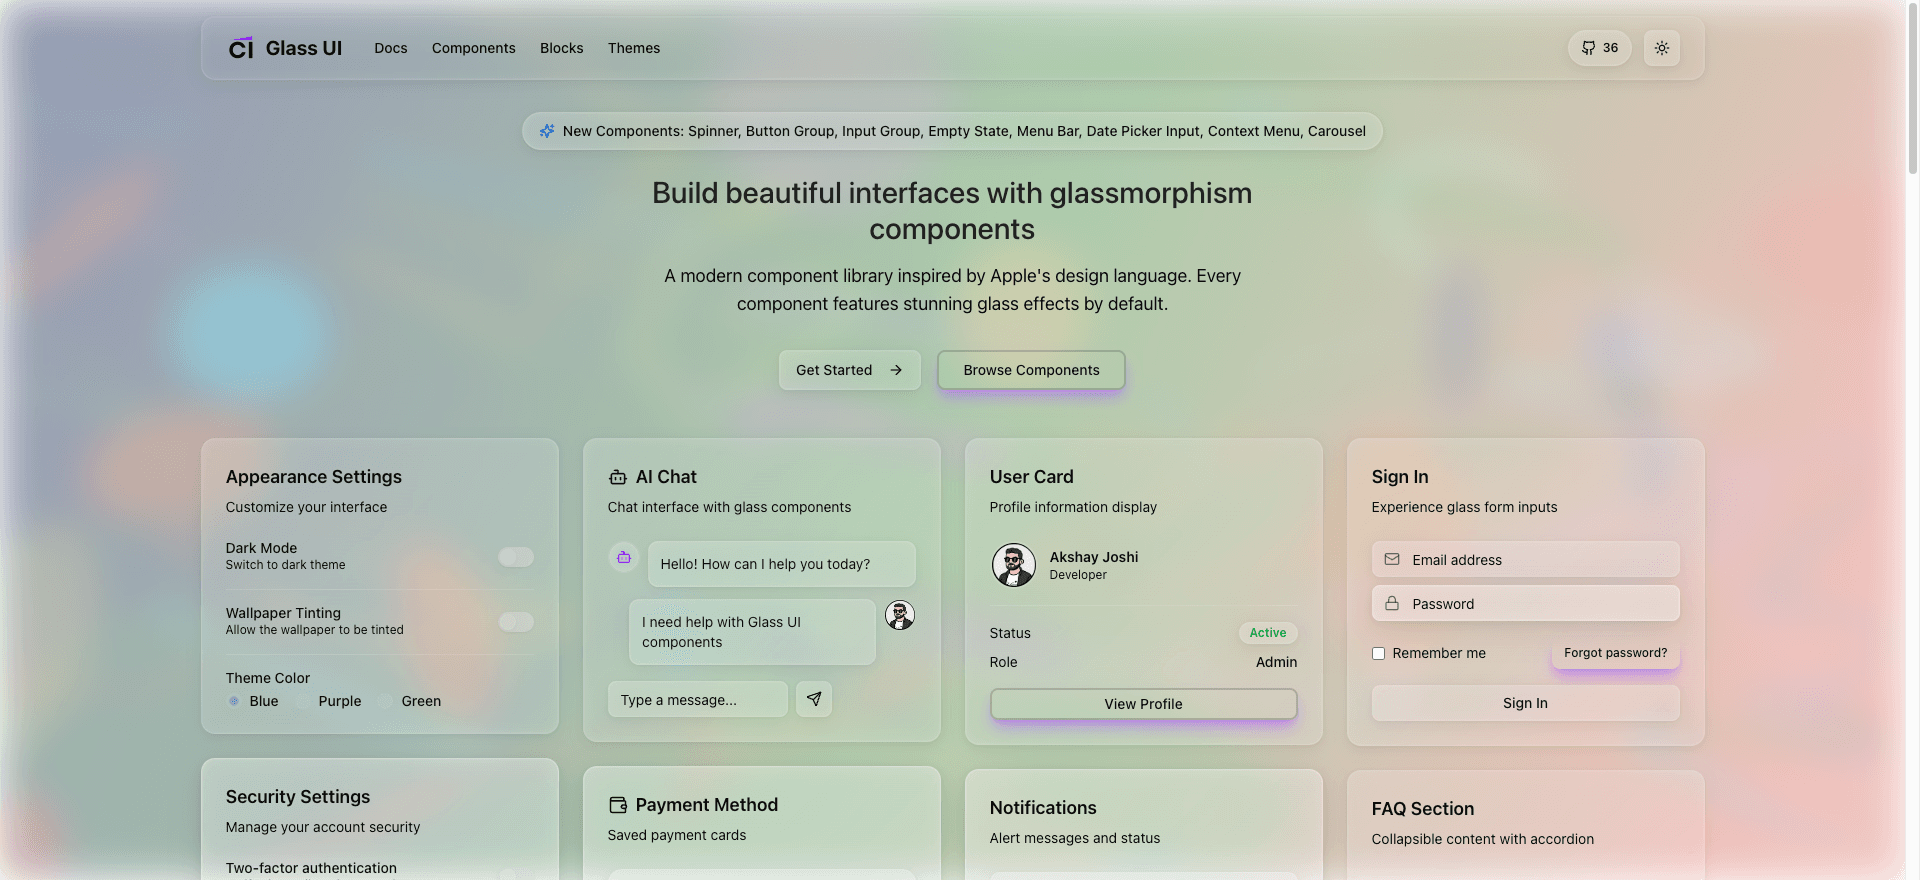Check the Remember me checkbox
1920x880 pixels.
coord(1378,653)
